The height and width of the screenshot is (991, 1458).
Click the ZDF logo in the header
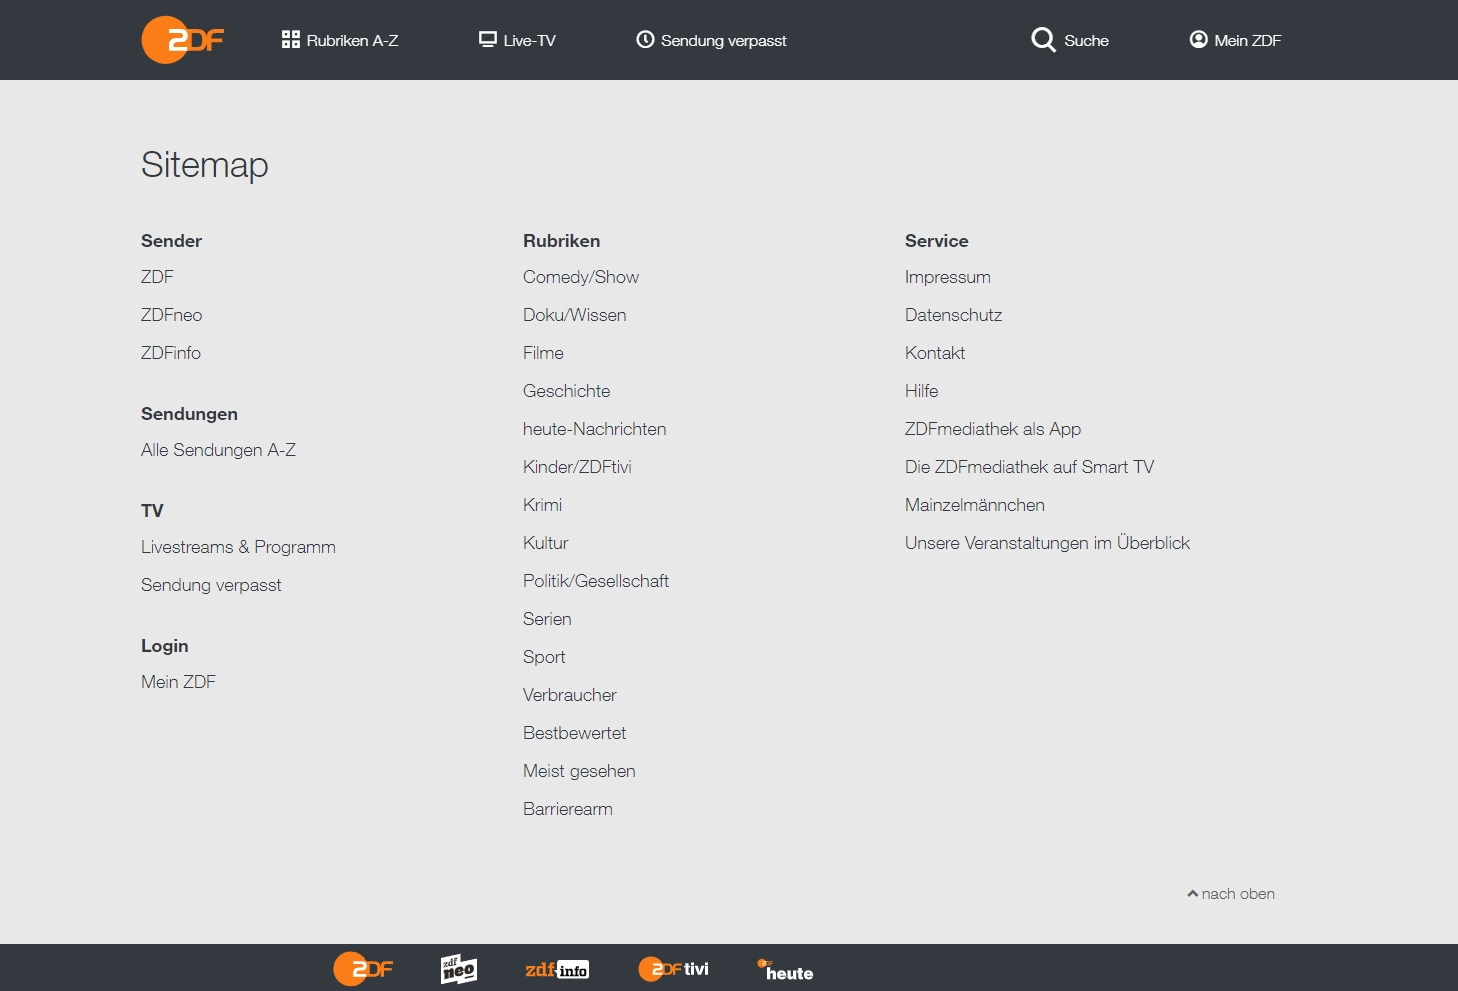[183, 40]
